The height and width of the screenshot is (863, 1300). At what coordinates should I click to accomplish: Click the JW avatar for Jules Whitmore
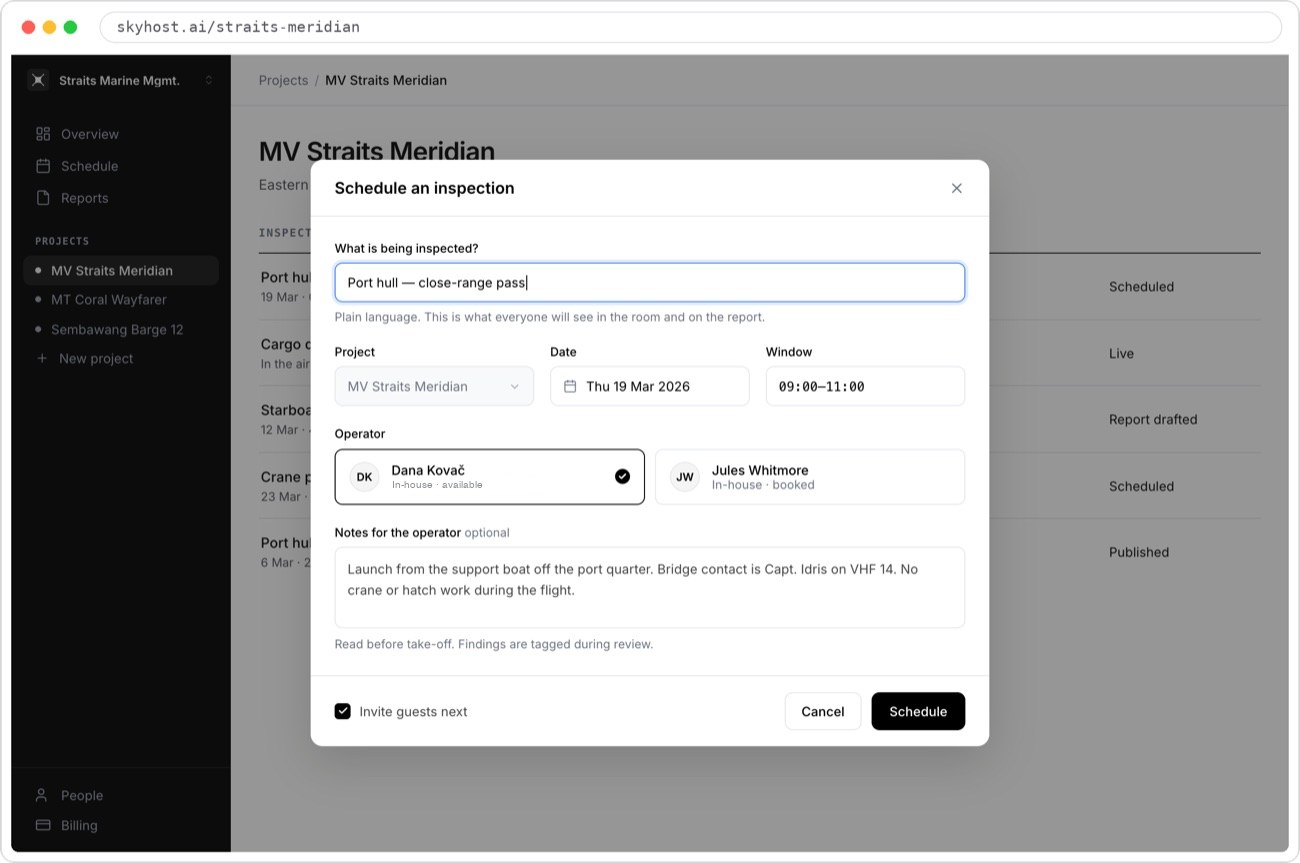(685, 477)
